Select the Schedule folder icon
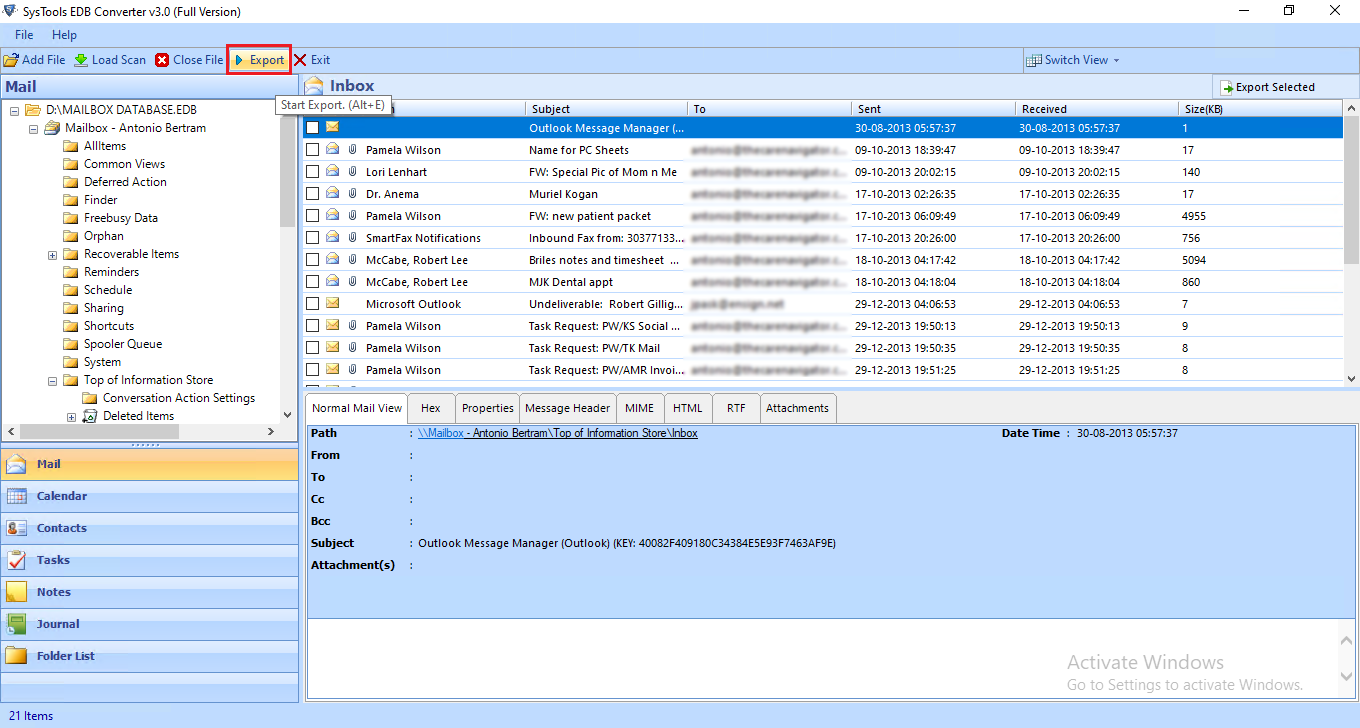 coord(71,290)
